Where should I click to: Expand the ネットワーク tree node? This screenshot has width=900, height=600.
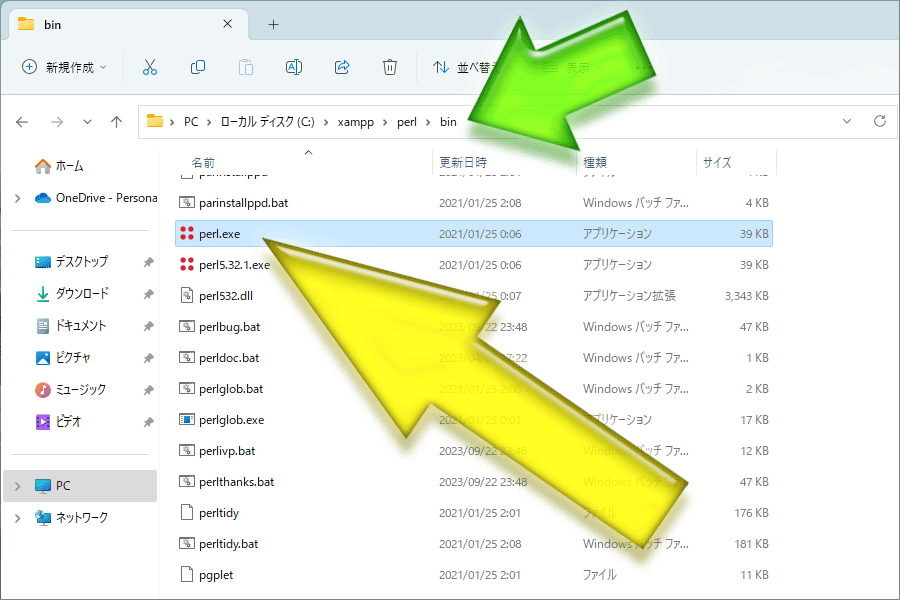coord(18,518)
